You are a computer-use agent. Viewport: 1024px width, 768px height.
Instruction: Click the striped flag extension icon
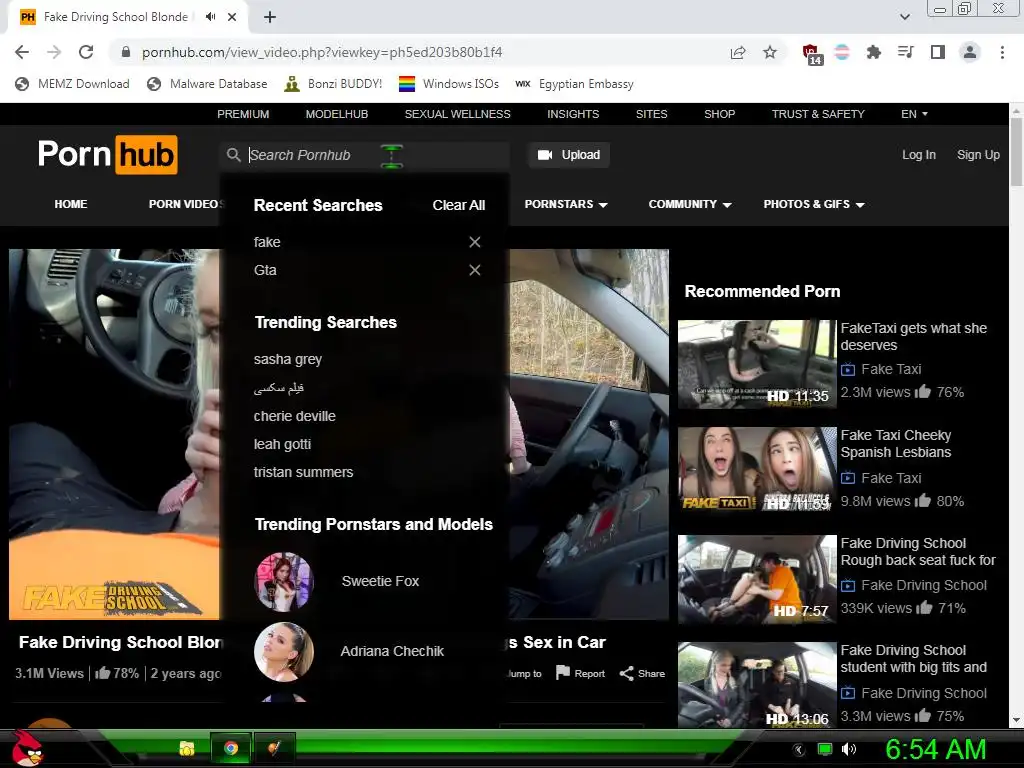pyautogui.click(x=842, y=52)
